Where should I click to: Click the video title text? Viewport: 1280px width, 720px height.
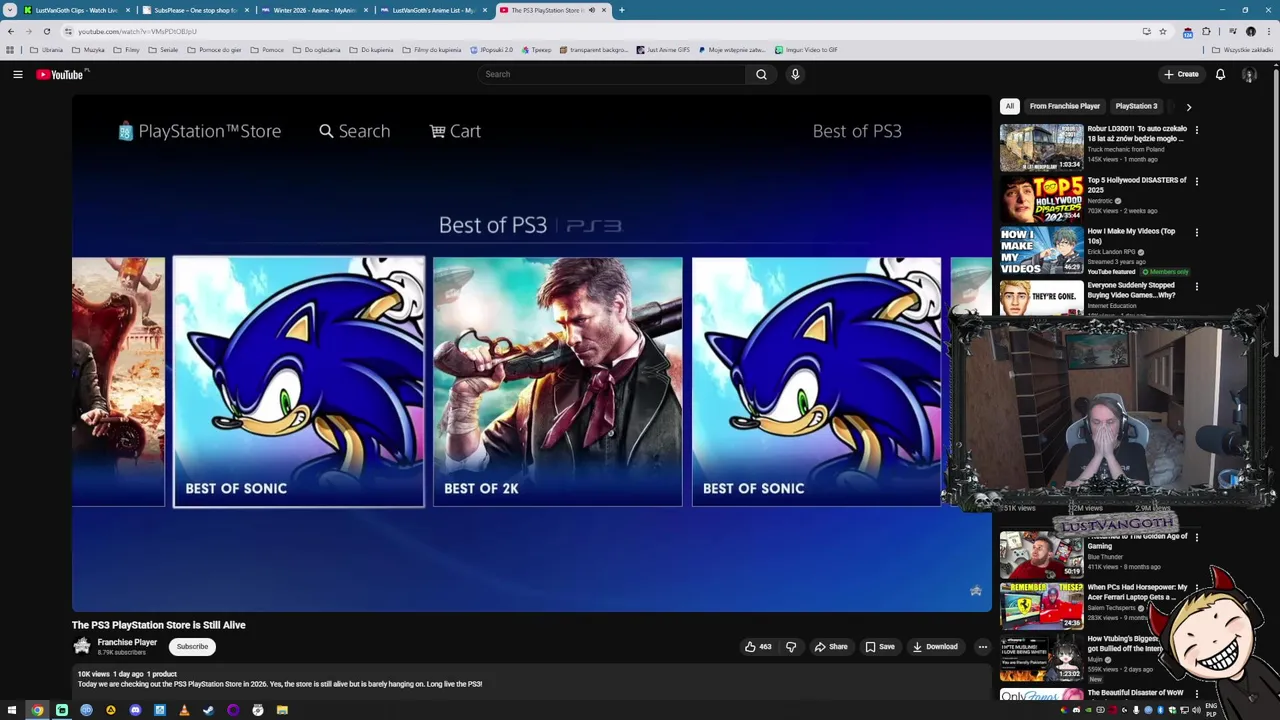coord(158,625)
